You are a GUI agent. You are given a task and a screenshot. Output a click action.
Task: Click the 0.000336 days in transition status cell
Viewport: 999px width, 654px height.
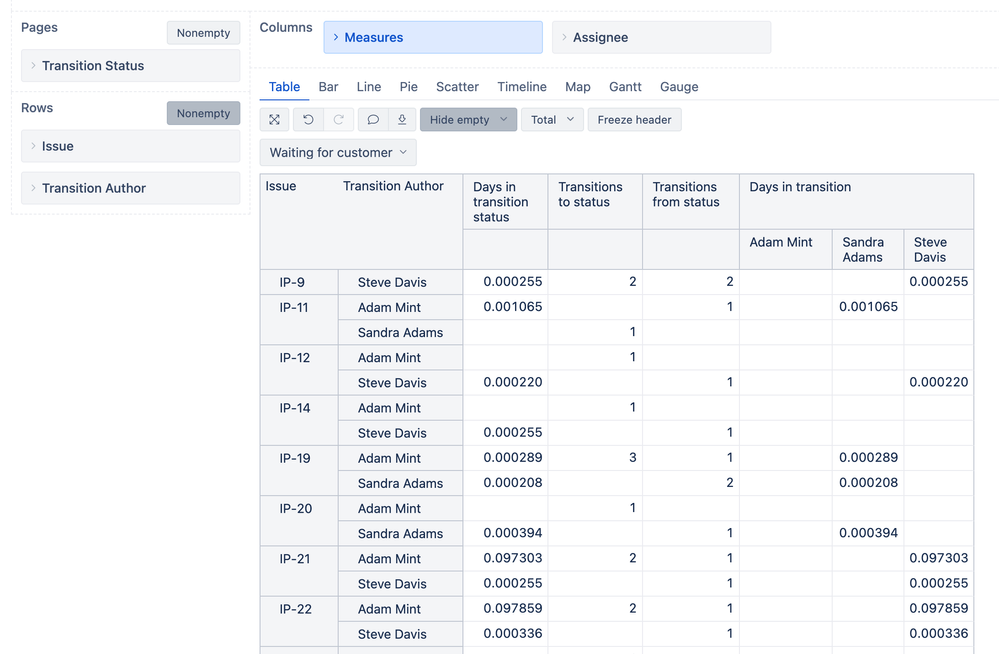(x=505, y=634)
